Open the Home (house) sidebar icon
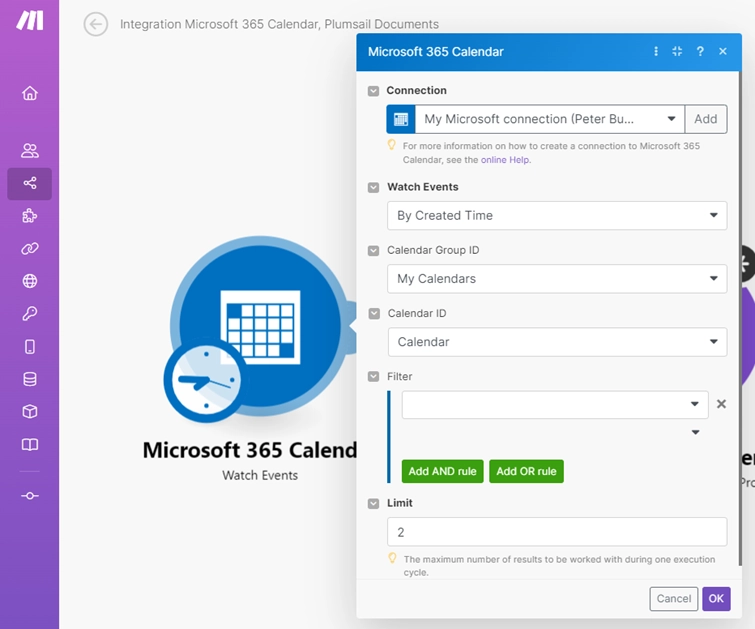Viewport: 755px width, 629px height. [x=30, y=93]
